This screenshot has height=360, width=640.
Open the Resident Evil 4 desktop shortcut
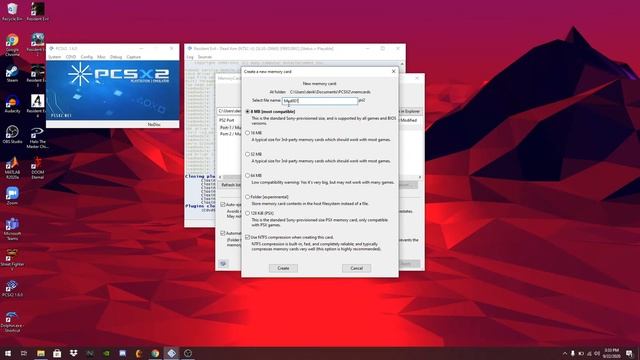point(37,106)
